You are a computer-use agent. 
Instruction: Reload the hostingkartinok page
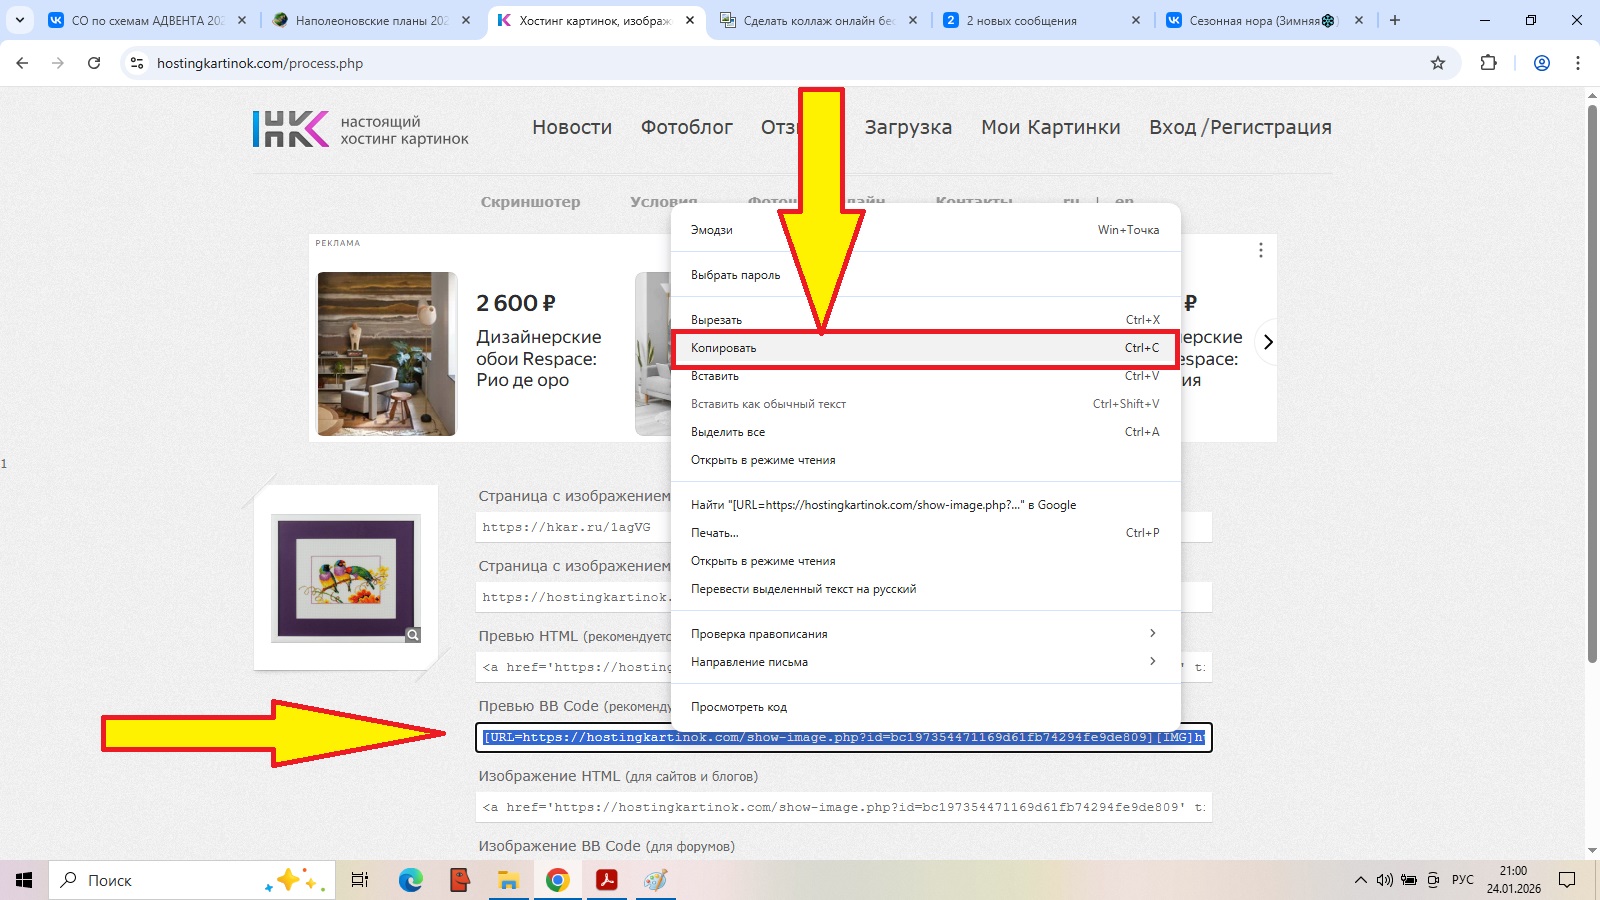[x=94, y=63]
